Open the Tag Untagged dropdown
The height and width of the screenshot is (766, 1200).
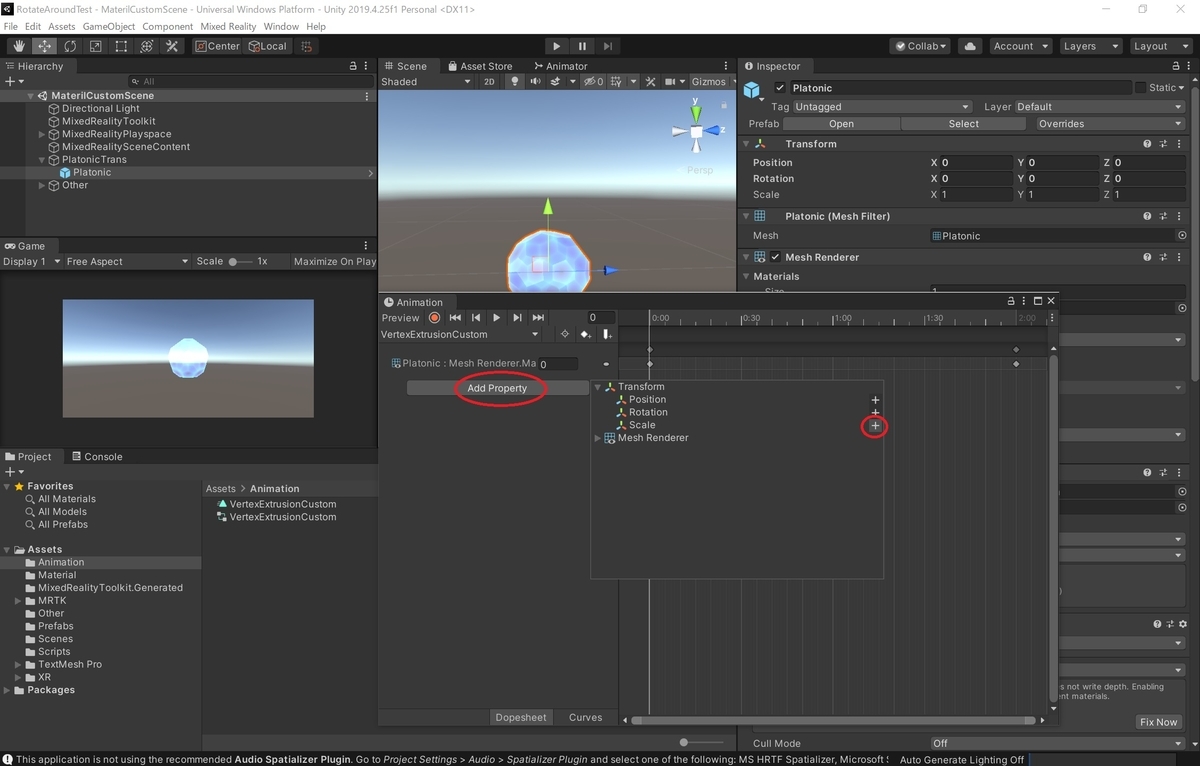click(883, 107)
